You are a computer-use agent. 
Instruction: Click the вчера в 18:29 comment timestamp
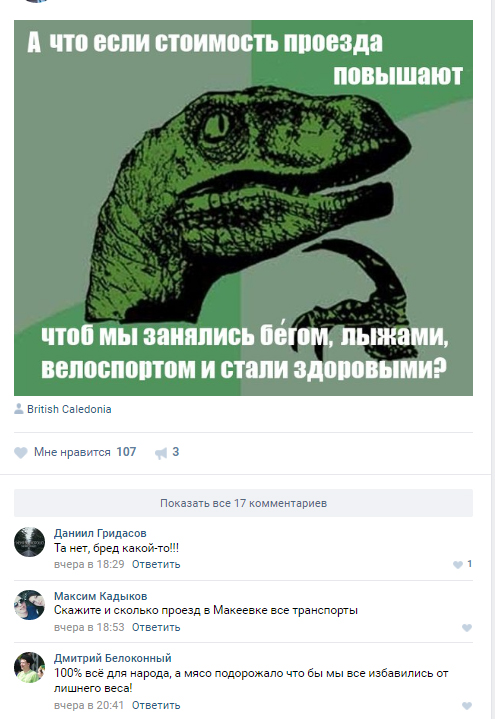89,564
